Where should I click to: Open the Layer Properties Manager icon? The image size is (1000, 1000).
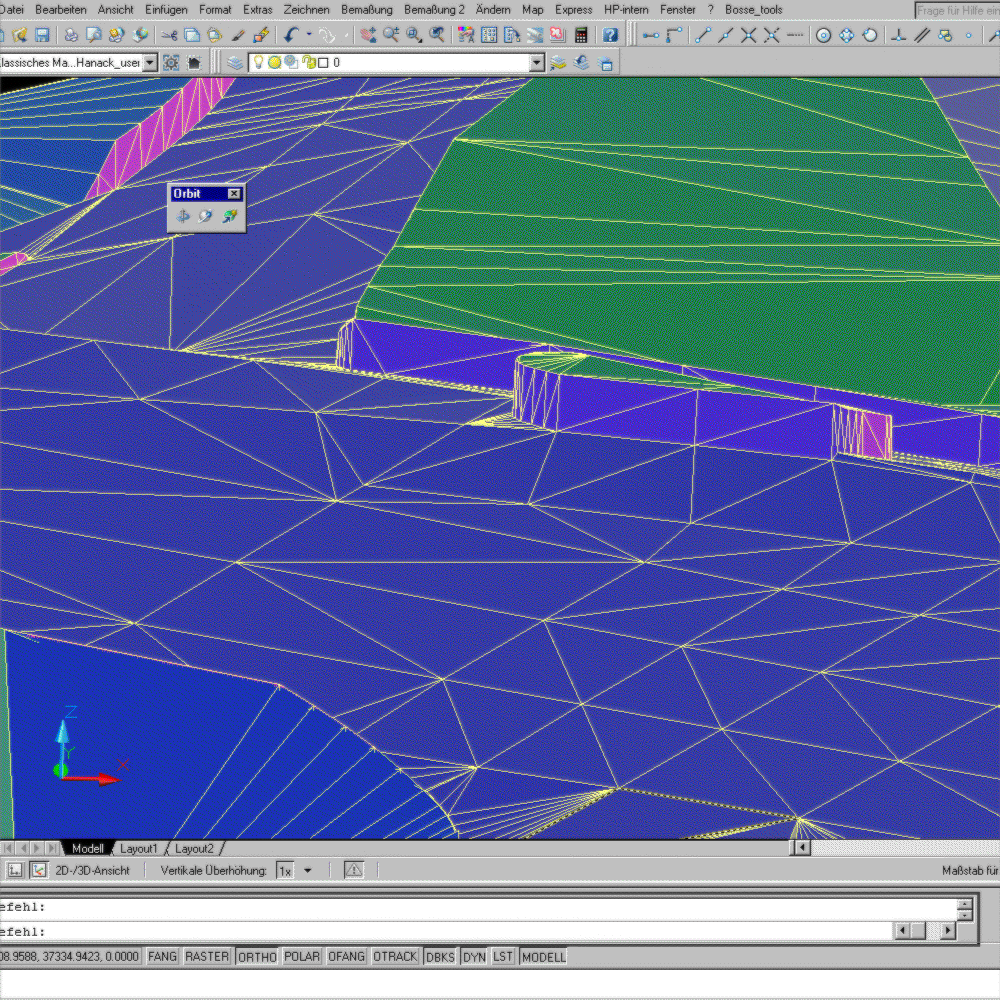tap(234, 62)
